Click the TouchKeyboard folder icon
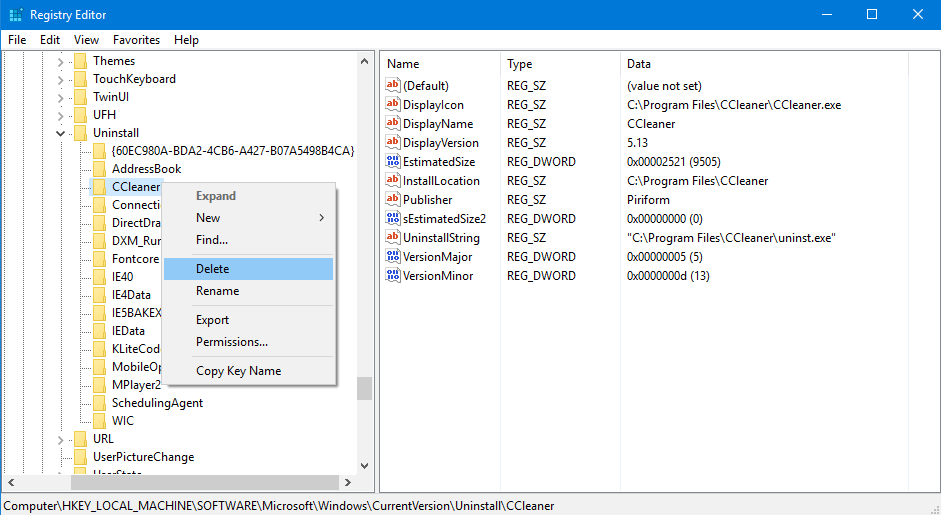This screenshot has width=941, height=515. tap(80, 79)
